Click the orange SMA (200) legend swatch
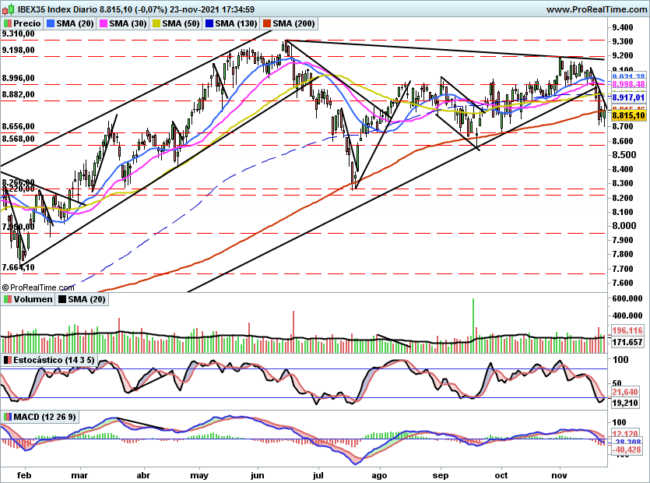The width and height of the screenshot is (650, 483). (266, 24)
